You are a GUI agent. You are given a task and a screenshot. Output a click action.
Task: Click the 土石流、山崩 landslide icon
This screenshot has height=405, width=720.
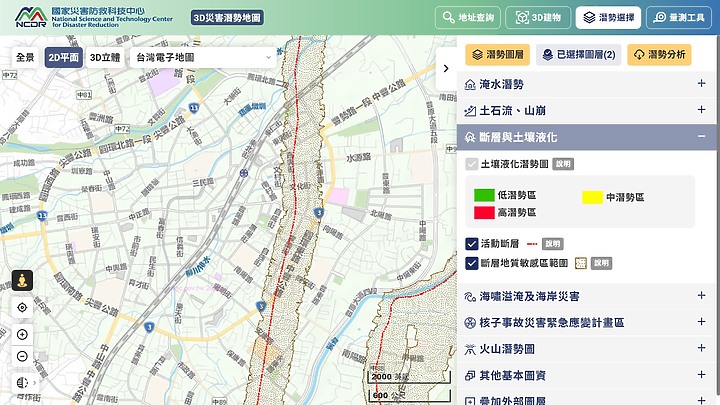coord(470,111)
